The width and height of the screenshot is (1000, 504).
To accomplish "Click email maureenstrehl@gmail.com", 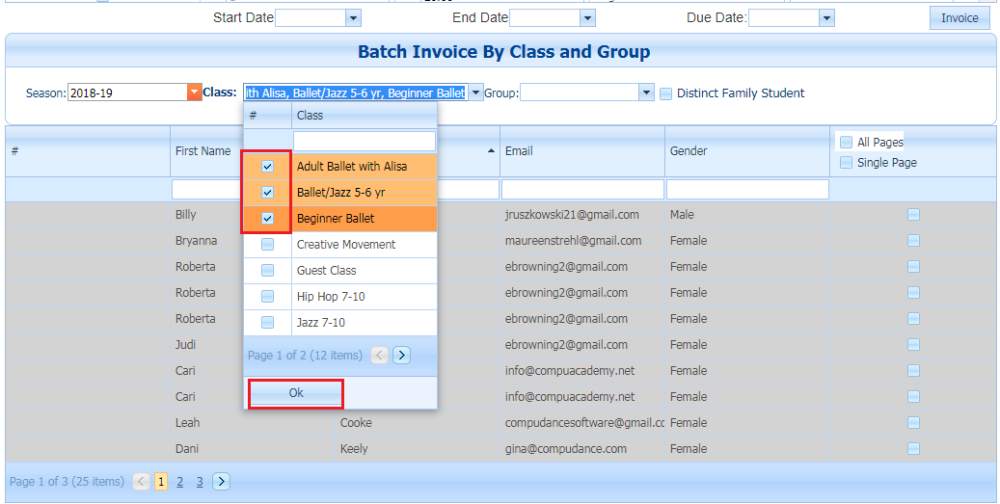I will [573, 241].
